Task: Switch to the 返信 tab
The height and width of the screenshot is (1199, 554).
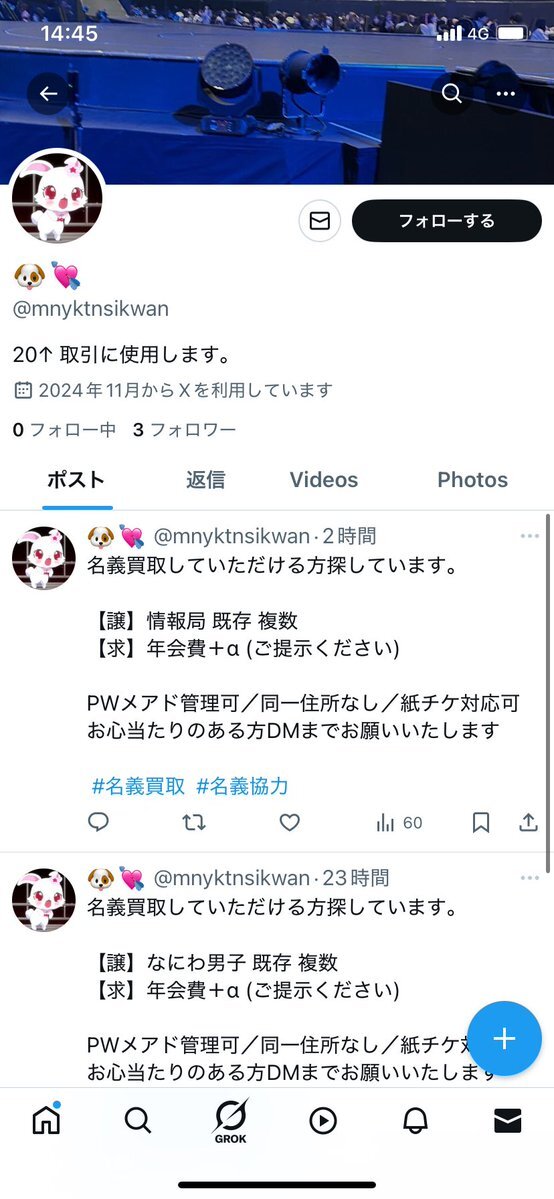Action: [x=206, y=480]
